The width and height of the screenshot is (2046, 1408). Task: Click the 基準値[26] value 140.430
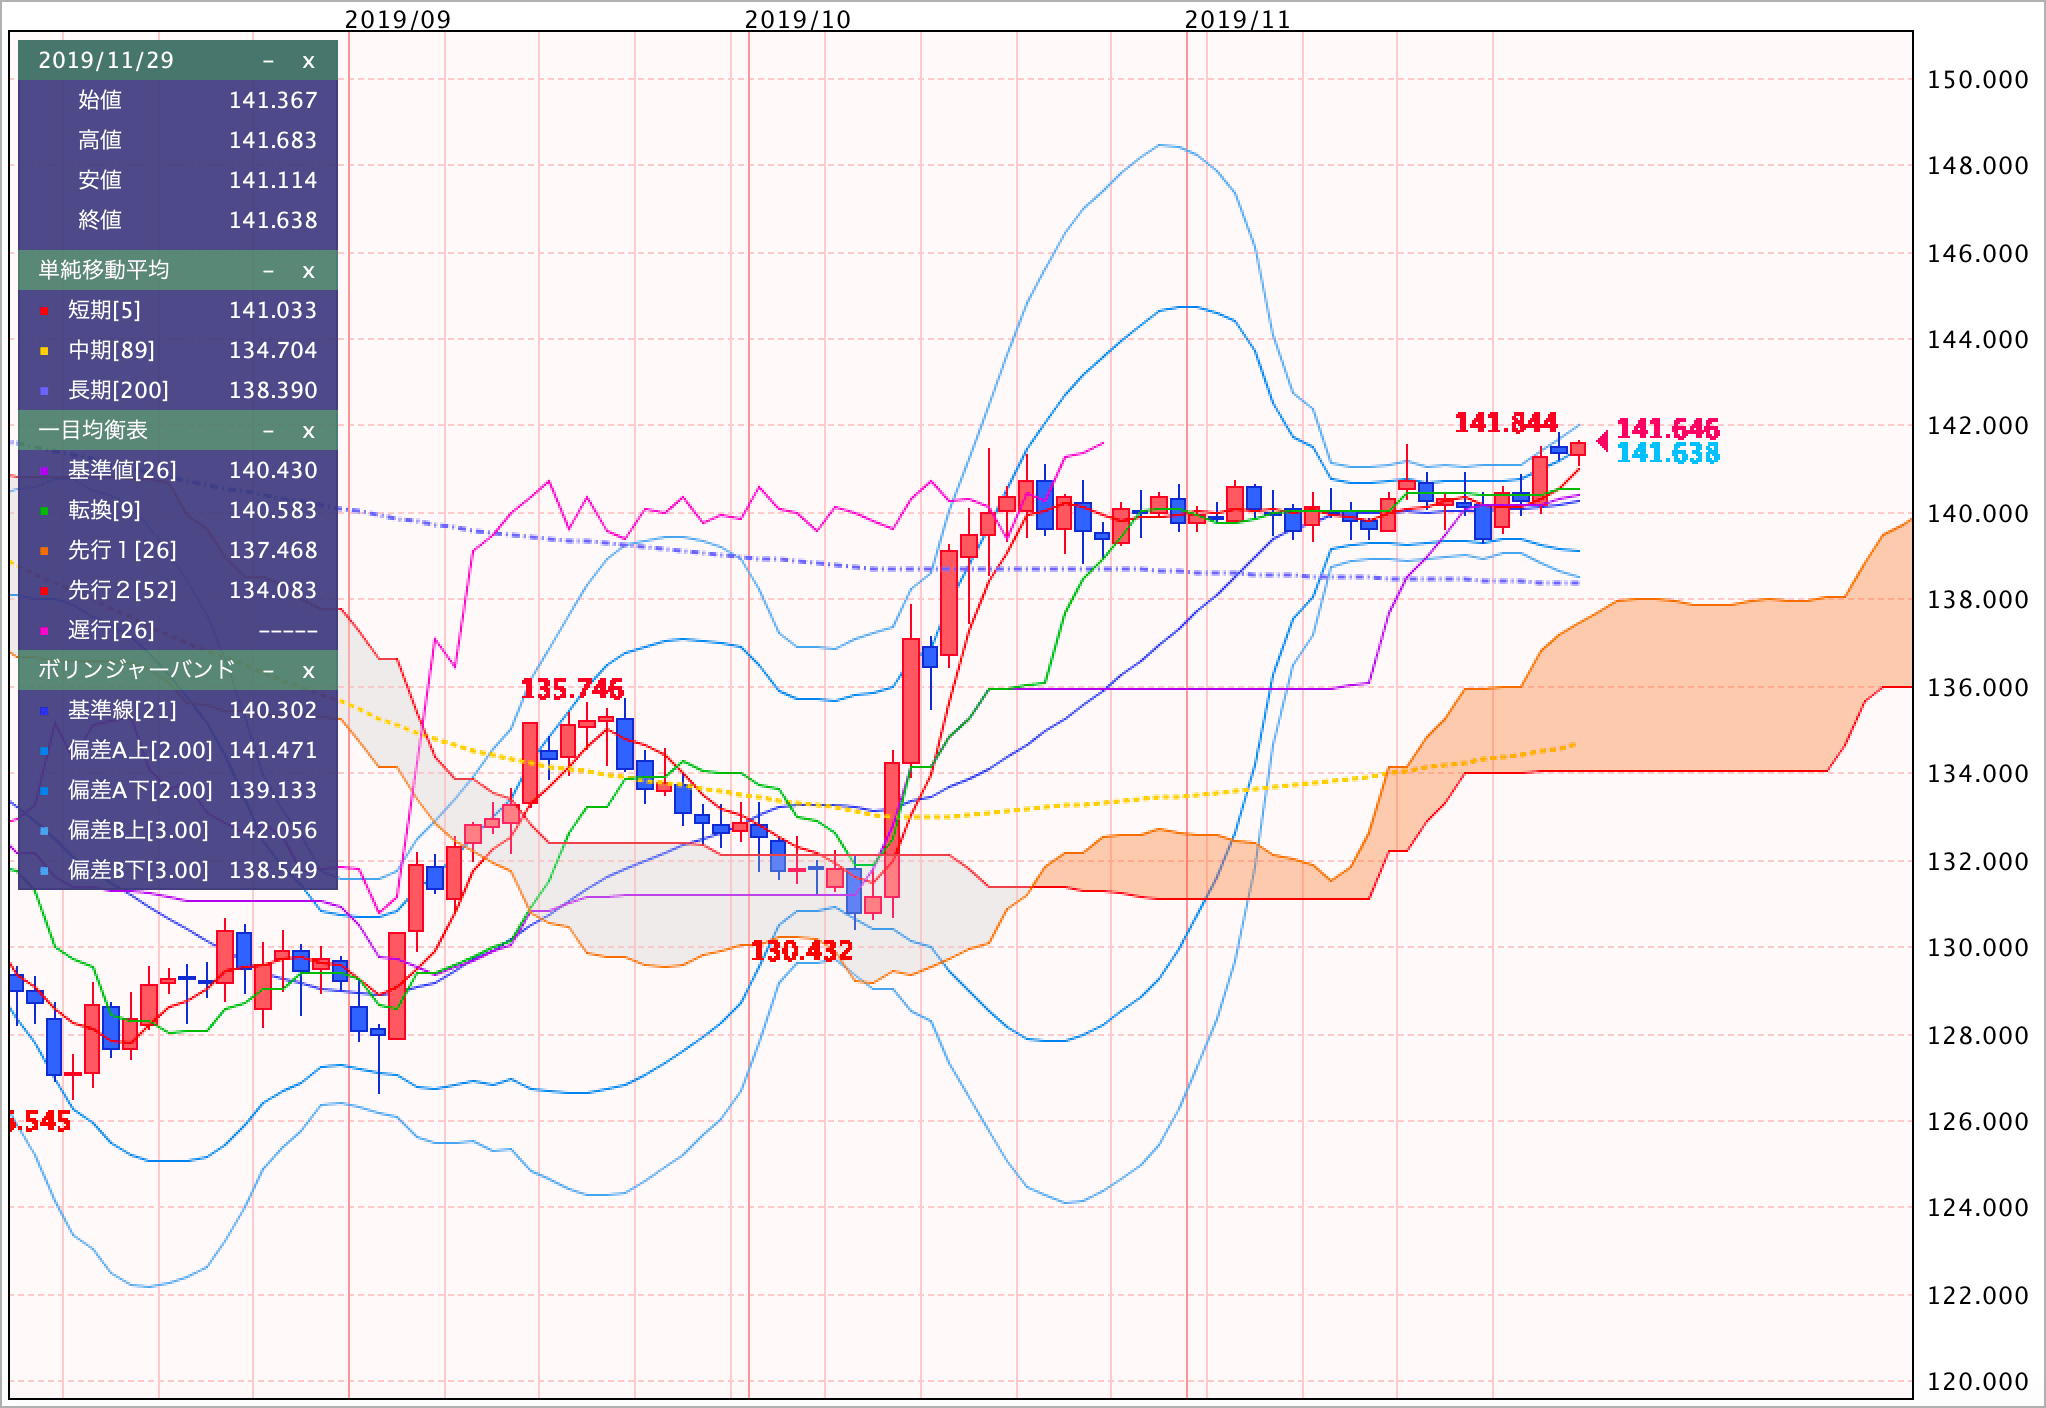click(273, 471)
